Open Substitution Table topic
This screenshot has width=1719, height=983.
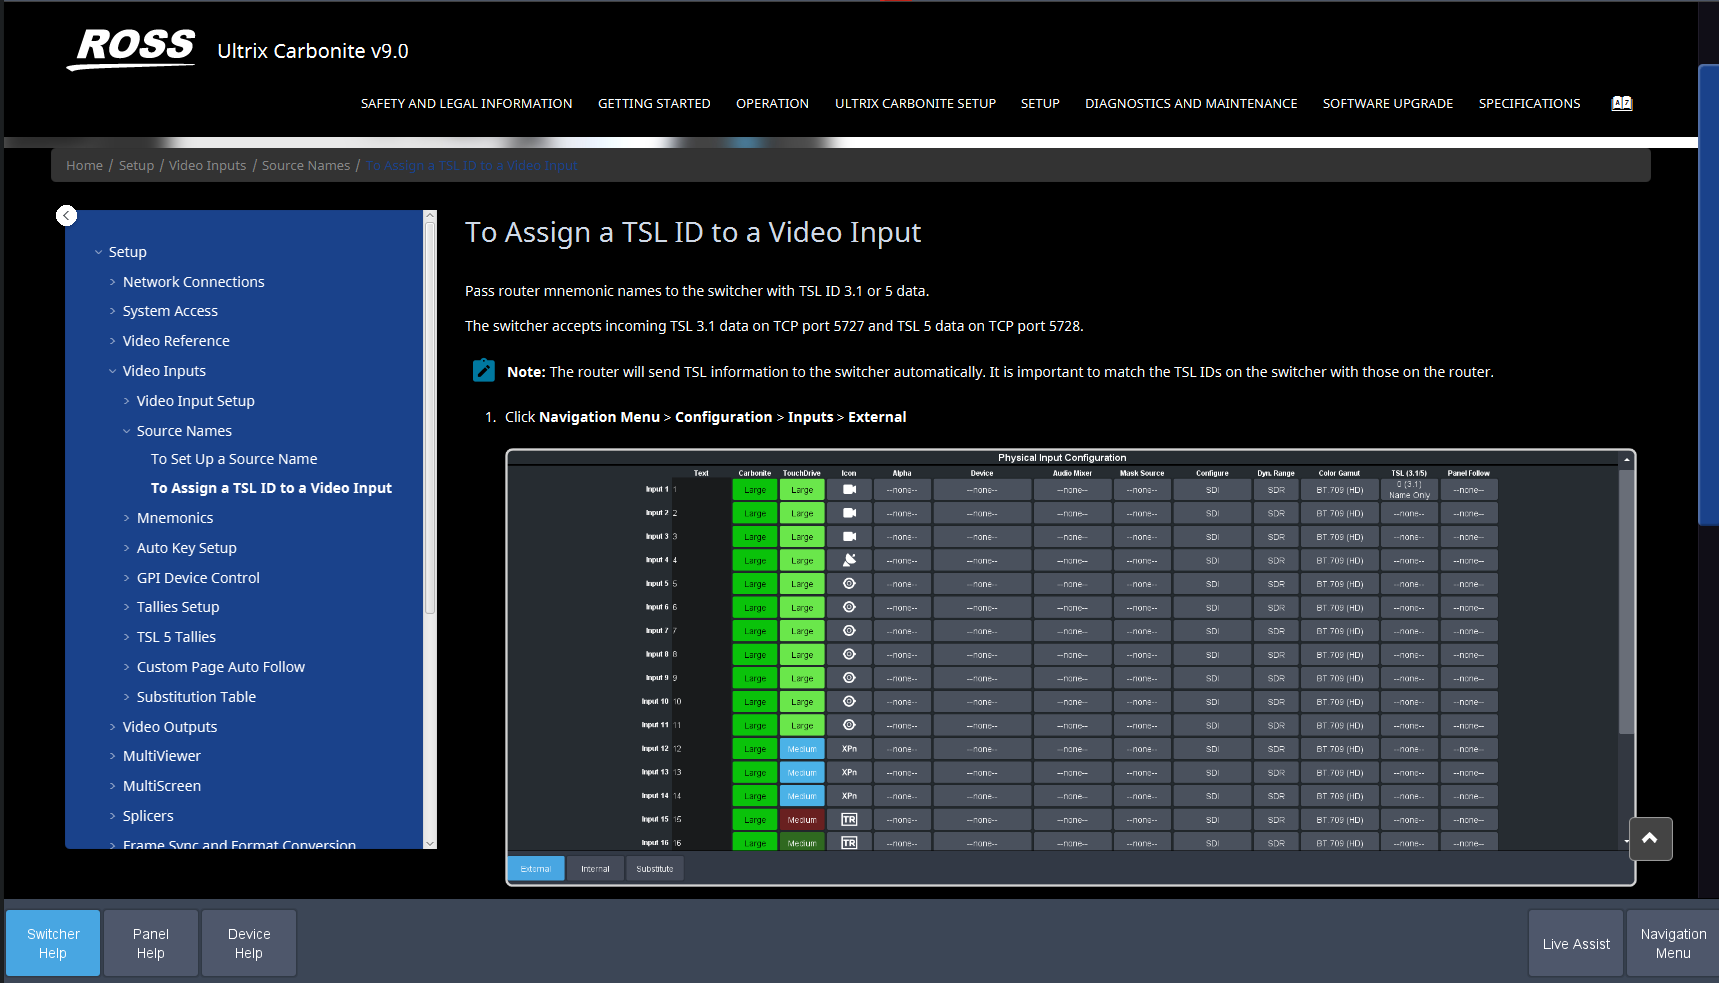196,697
